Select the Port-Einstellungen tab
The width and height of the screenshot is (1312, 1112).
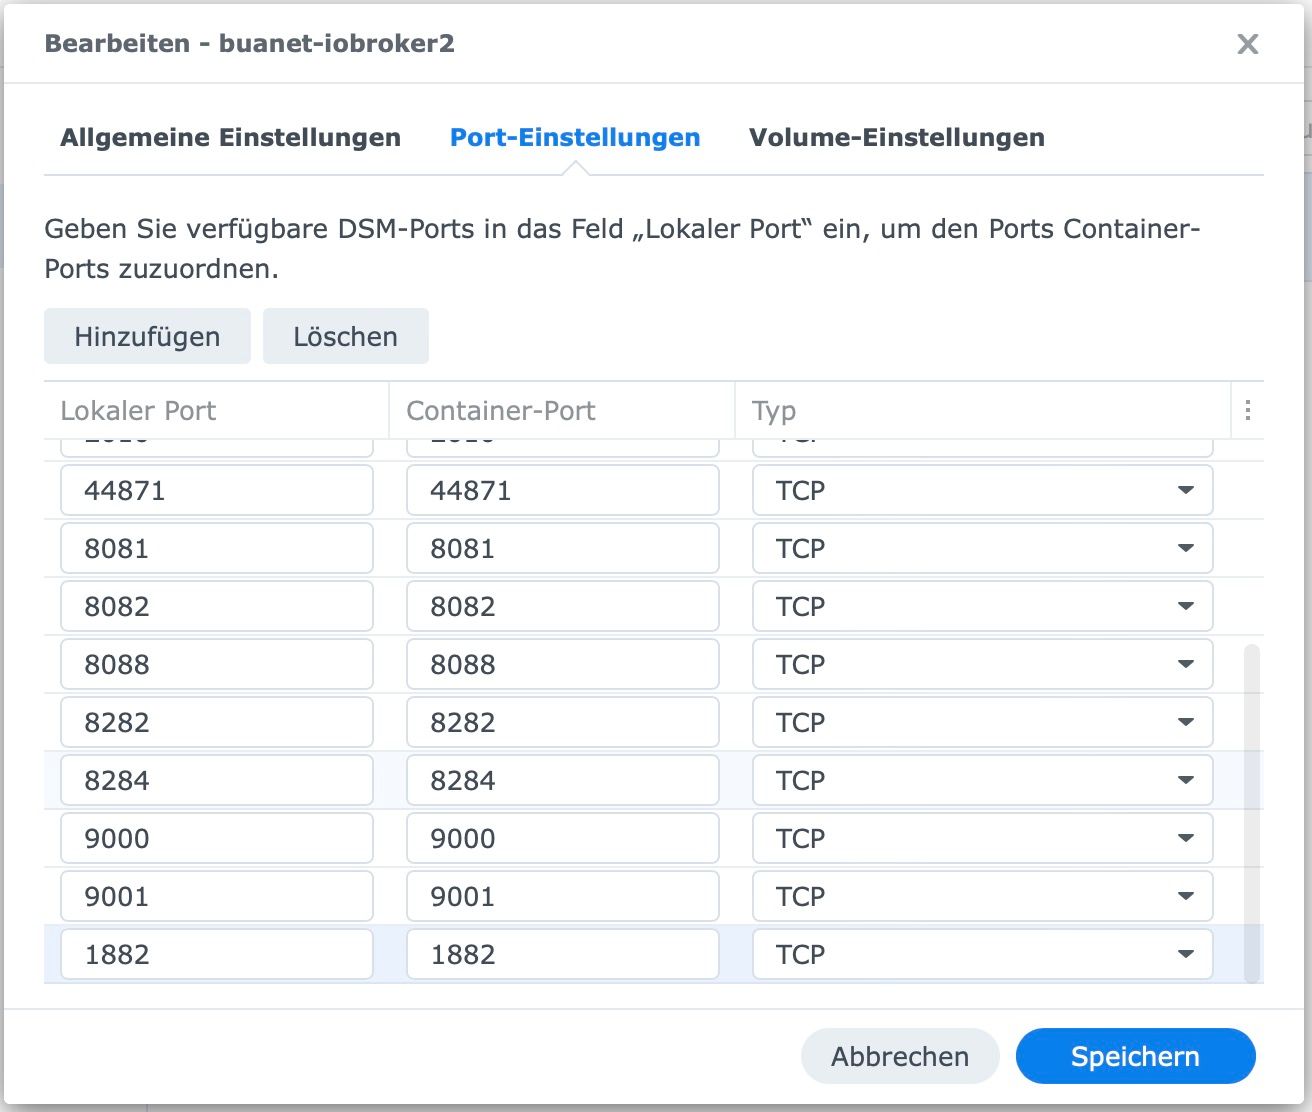pos(575,138)
